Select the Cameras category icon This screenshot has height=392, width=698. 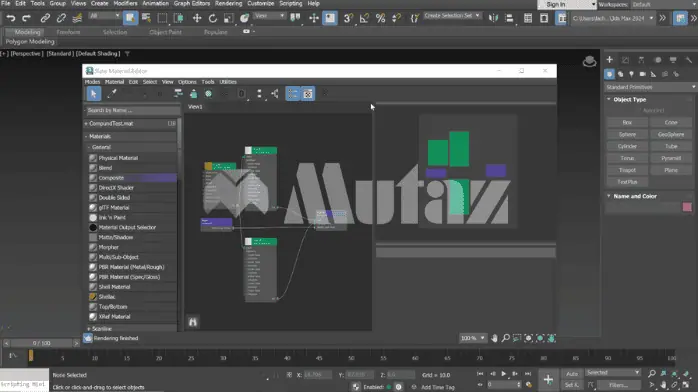tap(642, 74)
